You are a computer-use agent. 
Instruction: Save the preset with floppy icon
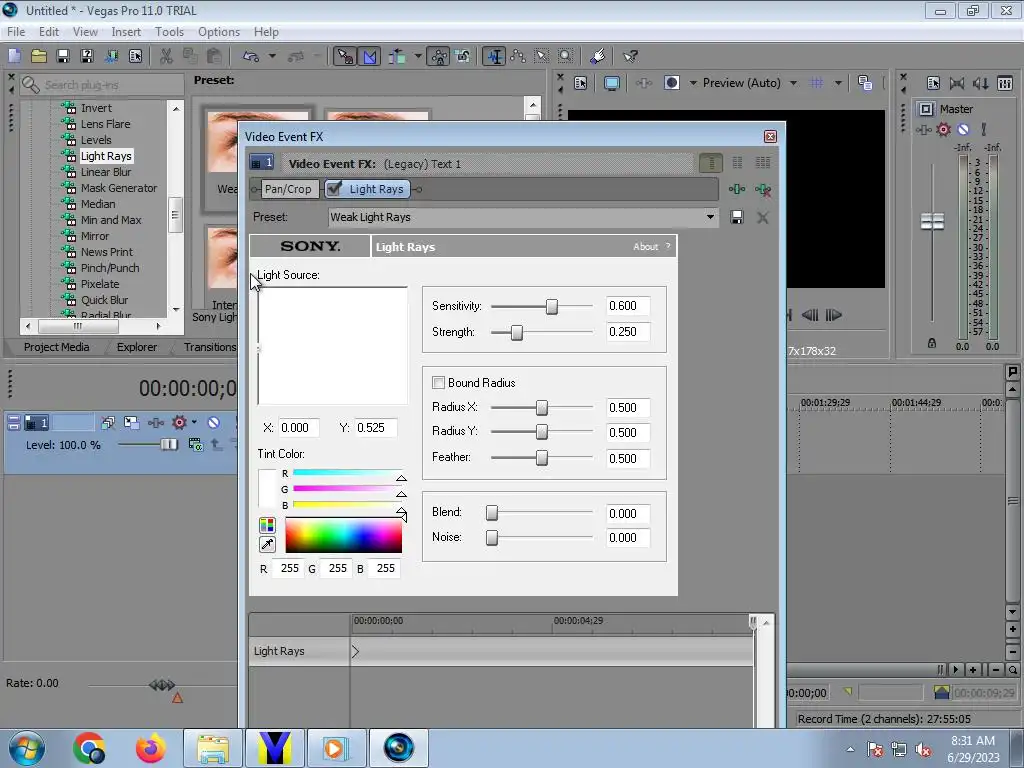737,217
